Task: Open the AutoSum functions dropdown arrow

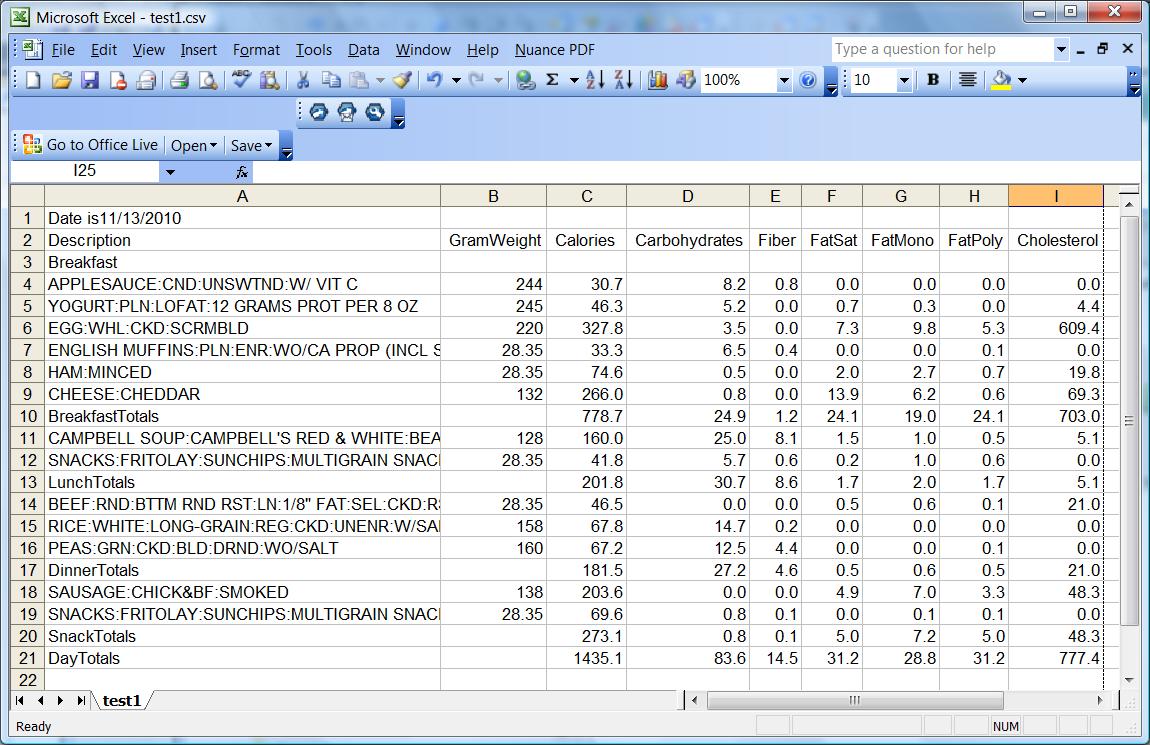Action: point(574,80)
